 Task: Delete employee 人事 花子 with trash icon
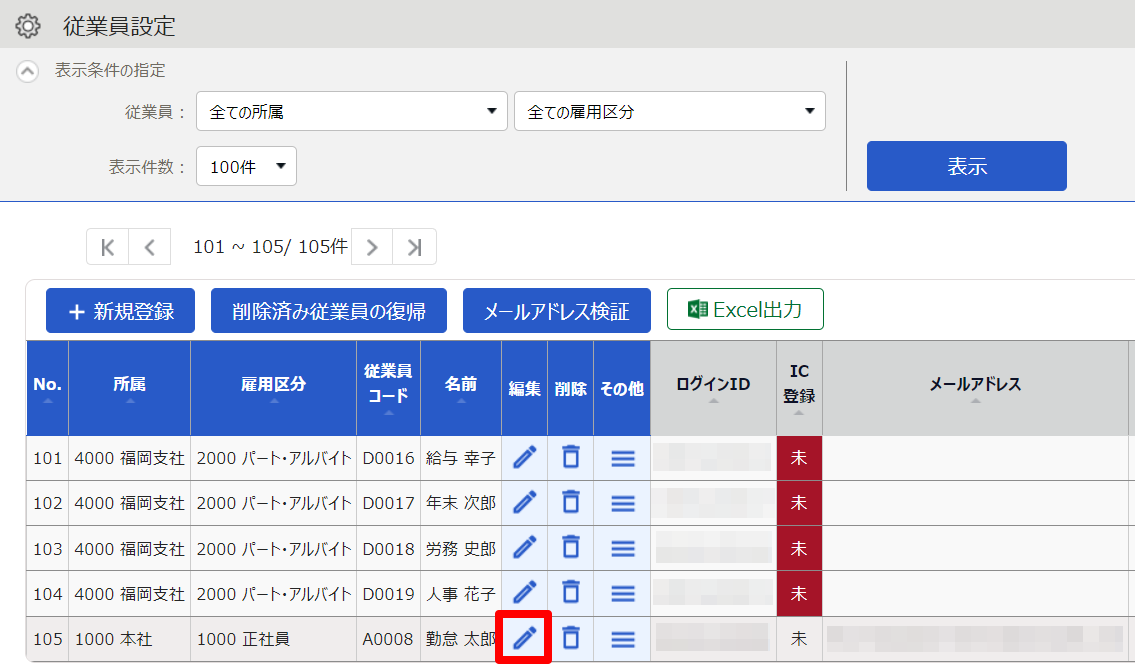coord(570,593)
